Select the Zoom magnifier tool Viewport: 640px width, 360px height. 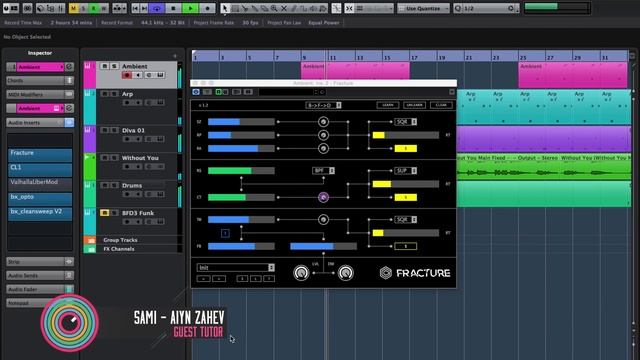(274, 8)
